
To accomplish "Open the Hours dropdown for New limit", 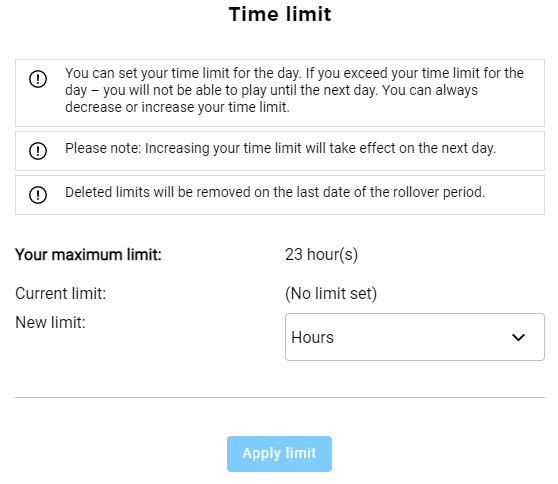I will point(415,337).
